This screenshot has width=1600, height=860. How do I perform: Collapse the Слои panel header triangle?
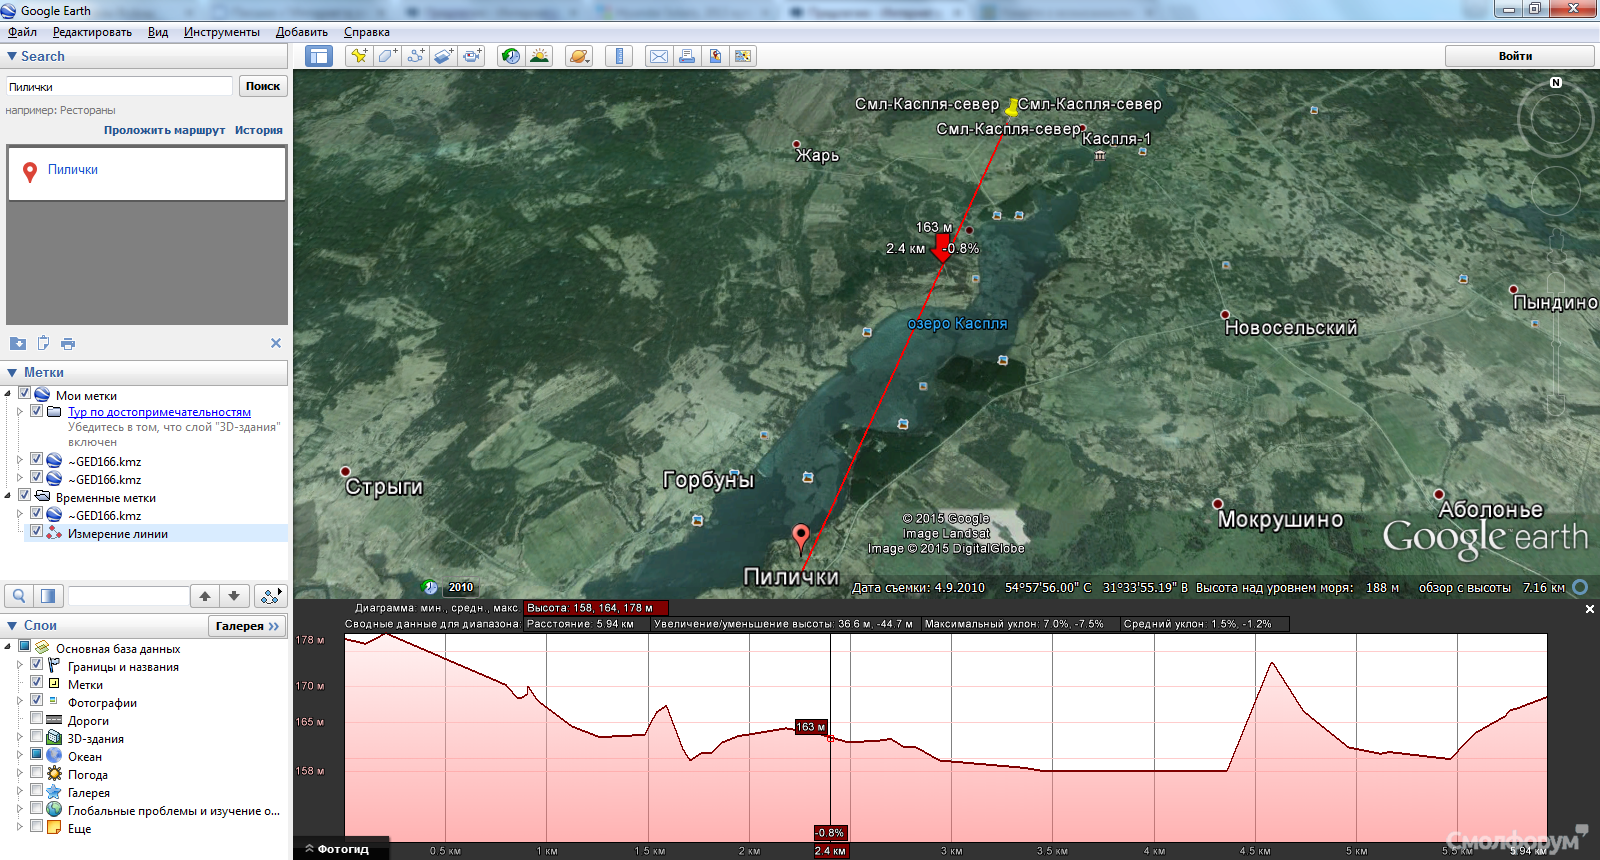[x=12, y=625]
